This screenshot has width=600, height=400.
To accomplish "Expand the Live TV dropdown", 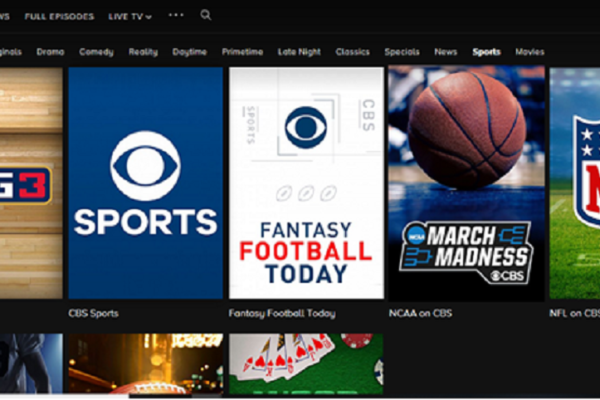I will coord(130,16).
